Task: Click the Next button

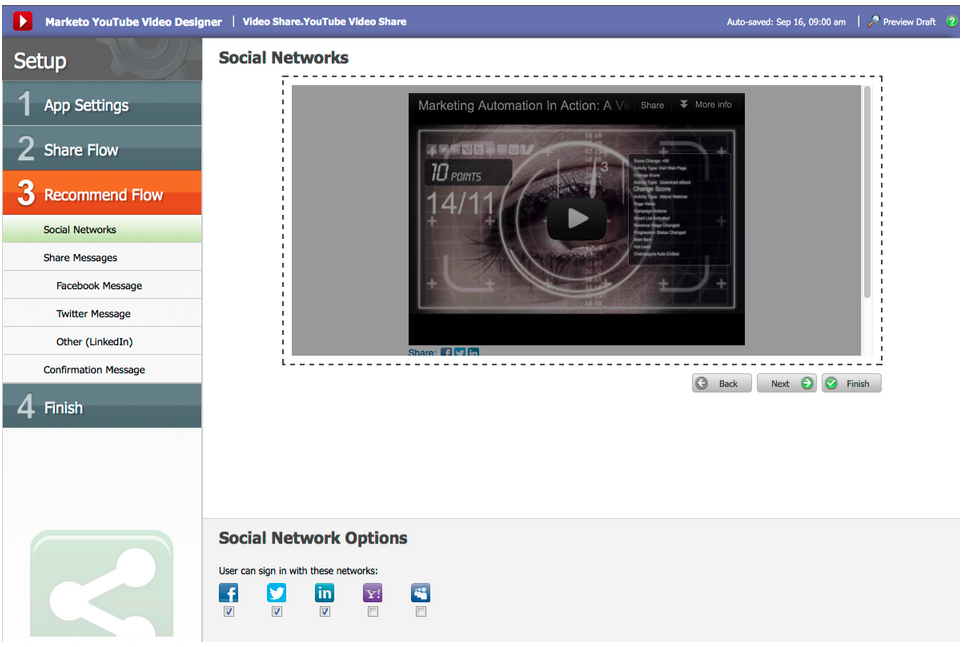Action: click(x=787, y=383)
